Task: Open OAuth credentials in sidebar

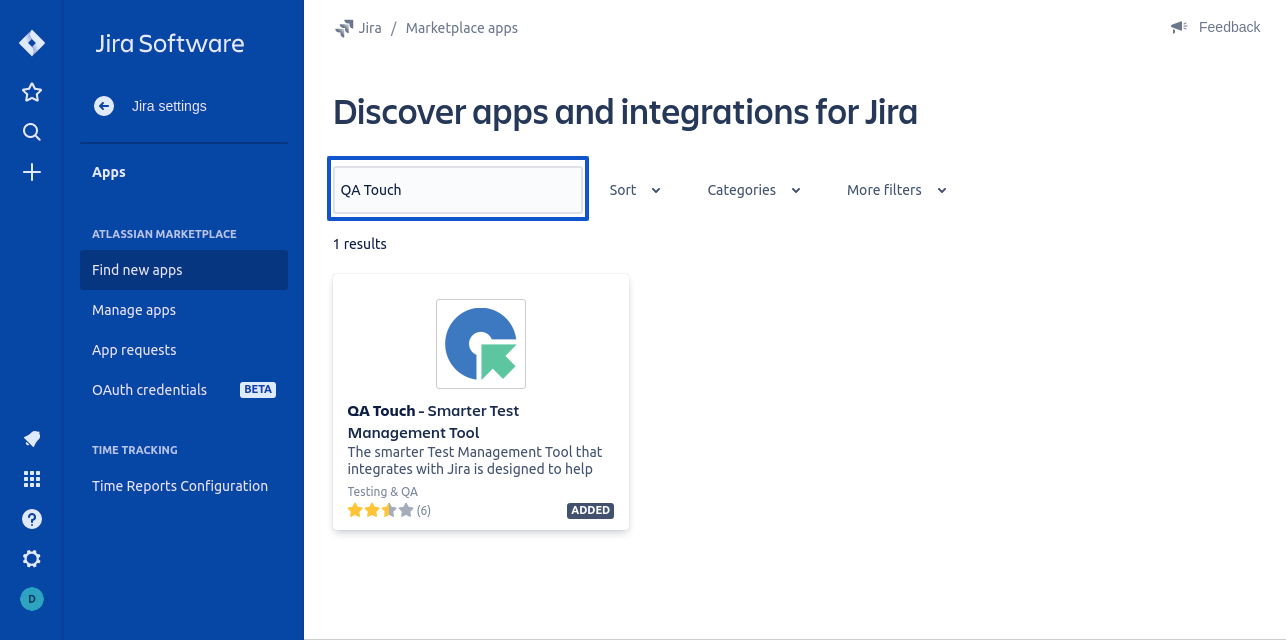Action: 150,390
